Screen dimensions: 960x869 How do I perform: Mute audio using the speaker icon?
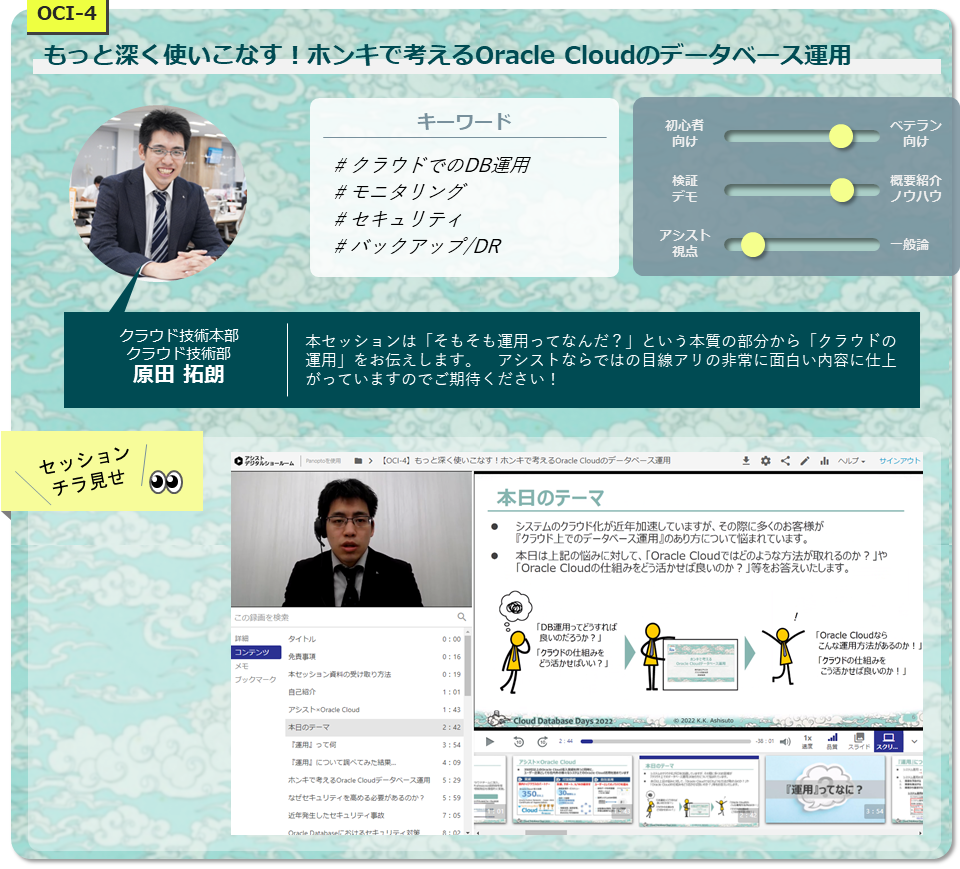(784, 742)
